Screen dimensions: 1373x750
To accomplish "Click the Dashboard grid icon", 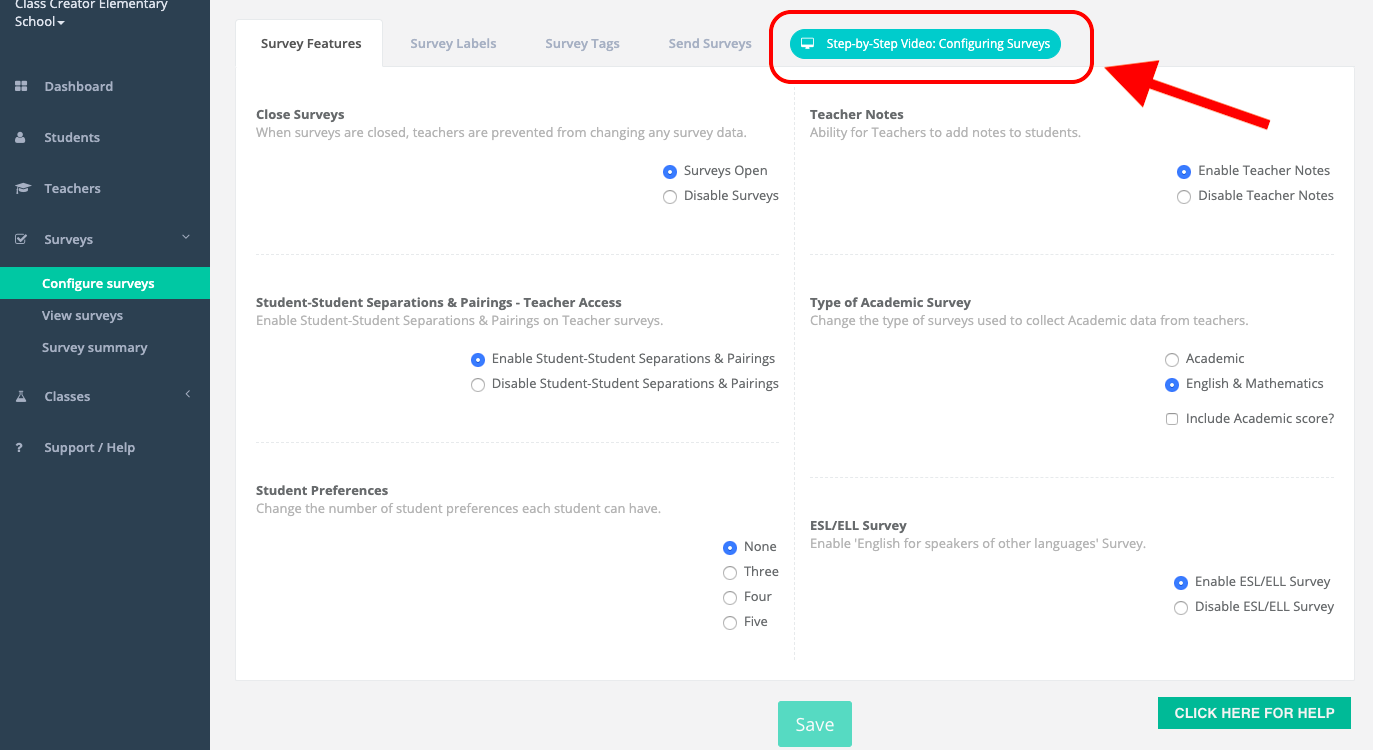I will pyautogui.click(x=21, y=87).
